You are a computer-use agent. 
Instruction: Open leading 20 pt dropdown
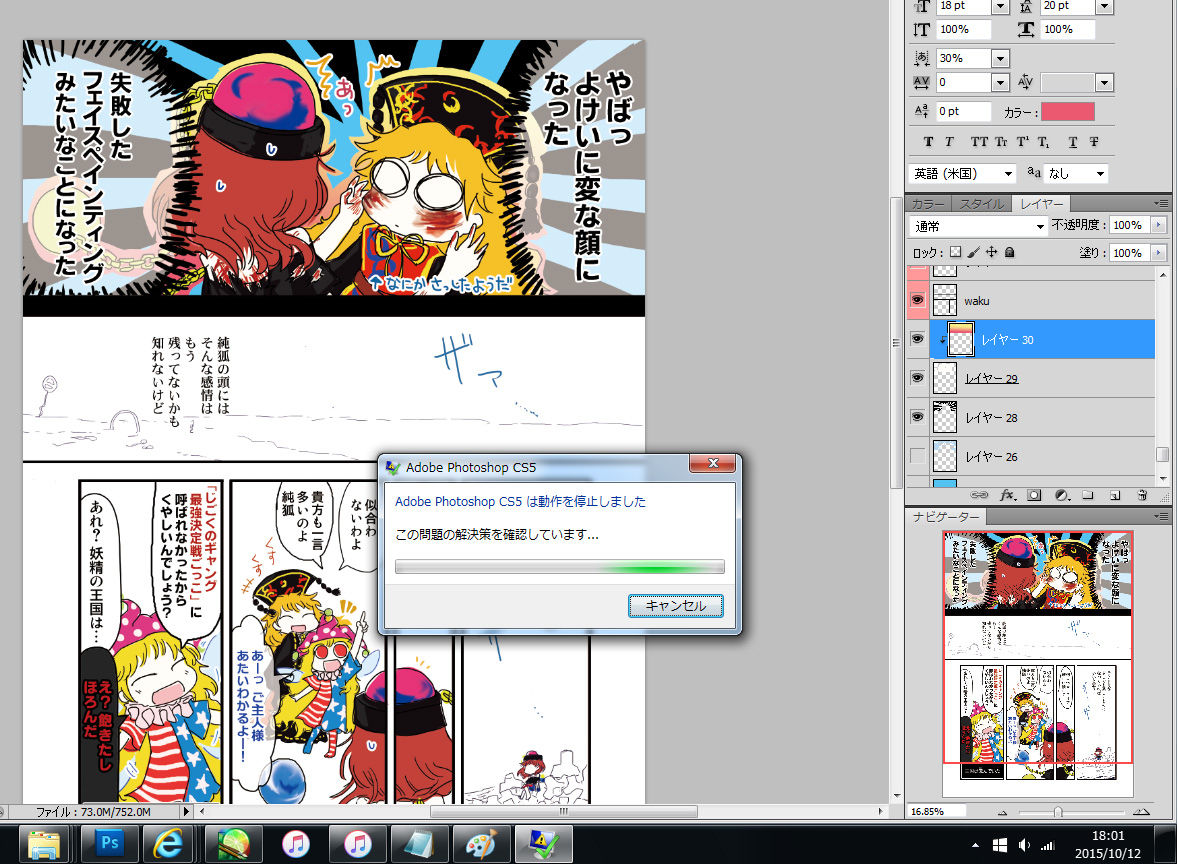tap(1104, 7)
